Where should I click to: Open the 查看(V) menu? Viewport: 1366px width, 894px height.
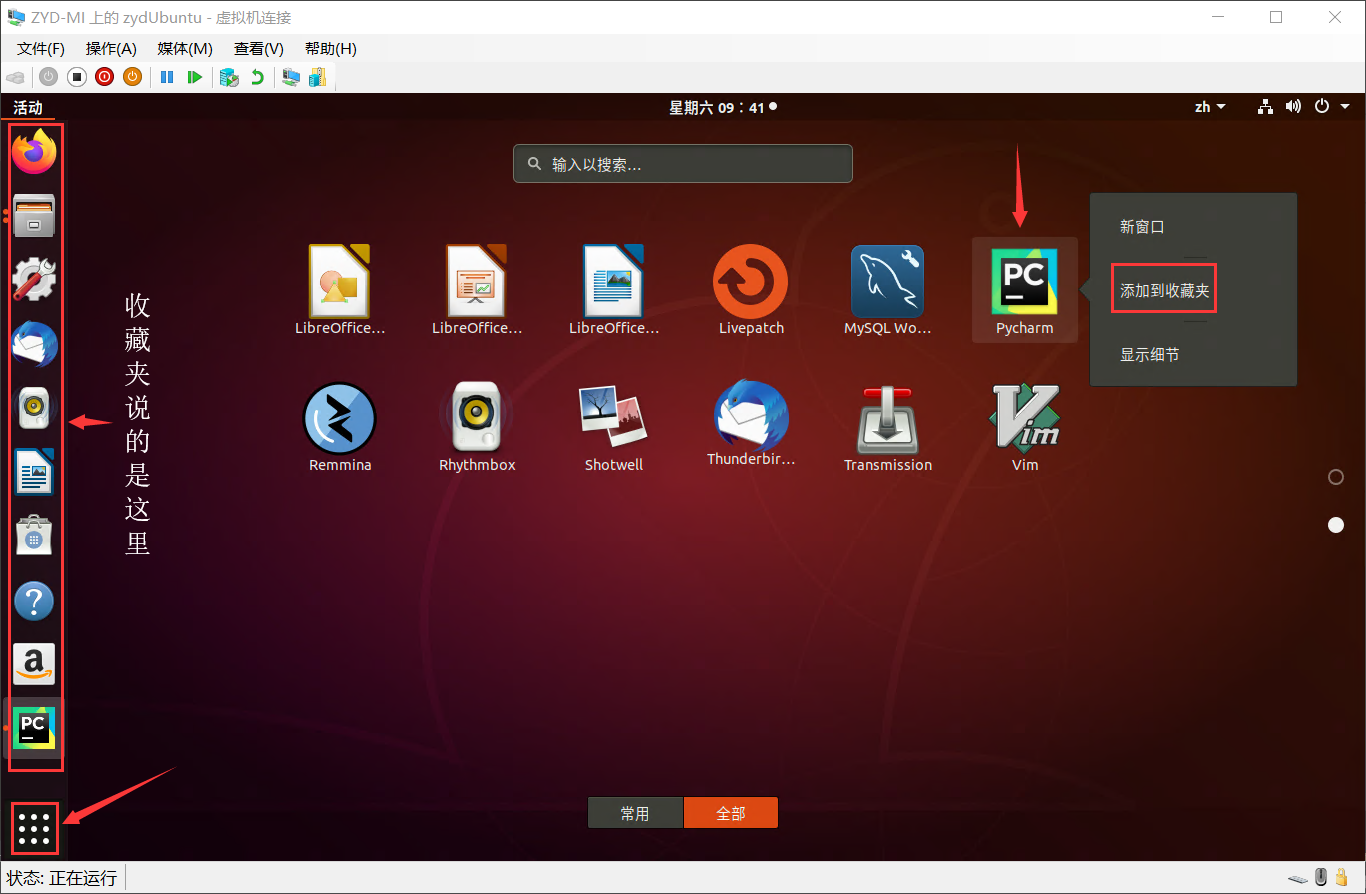(x=259, y=49)
